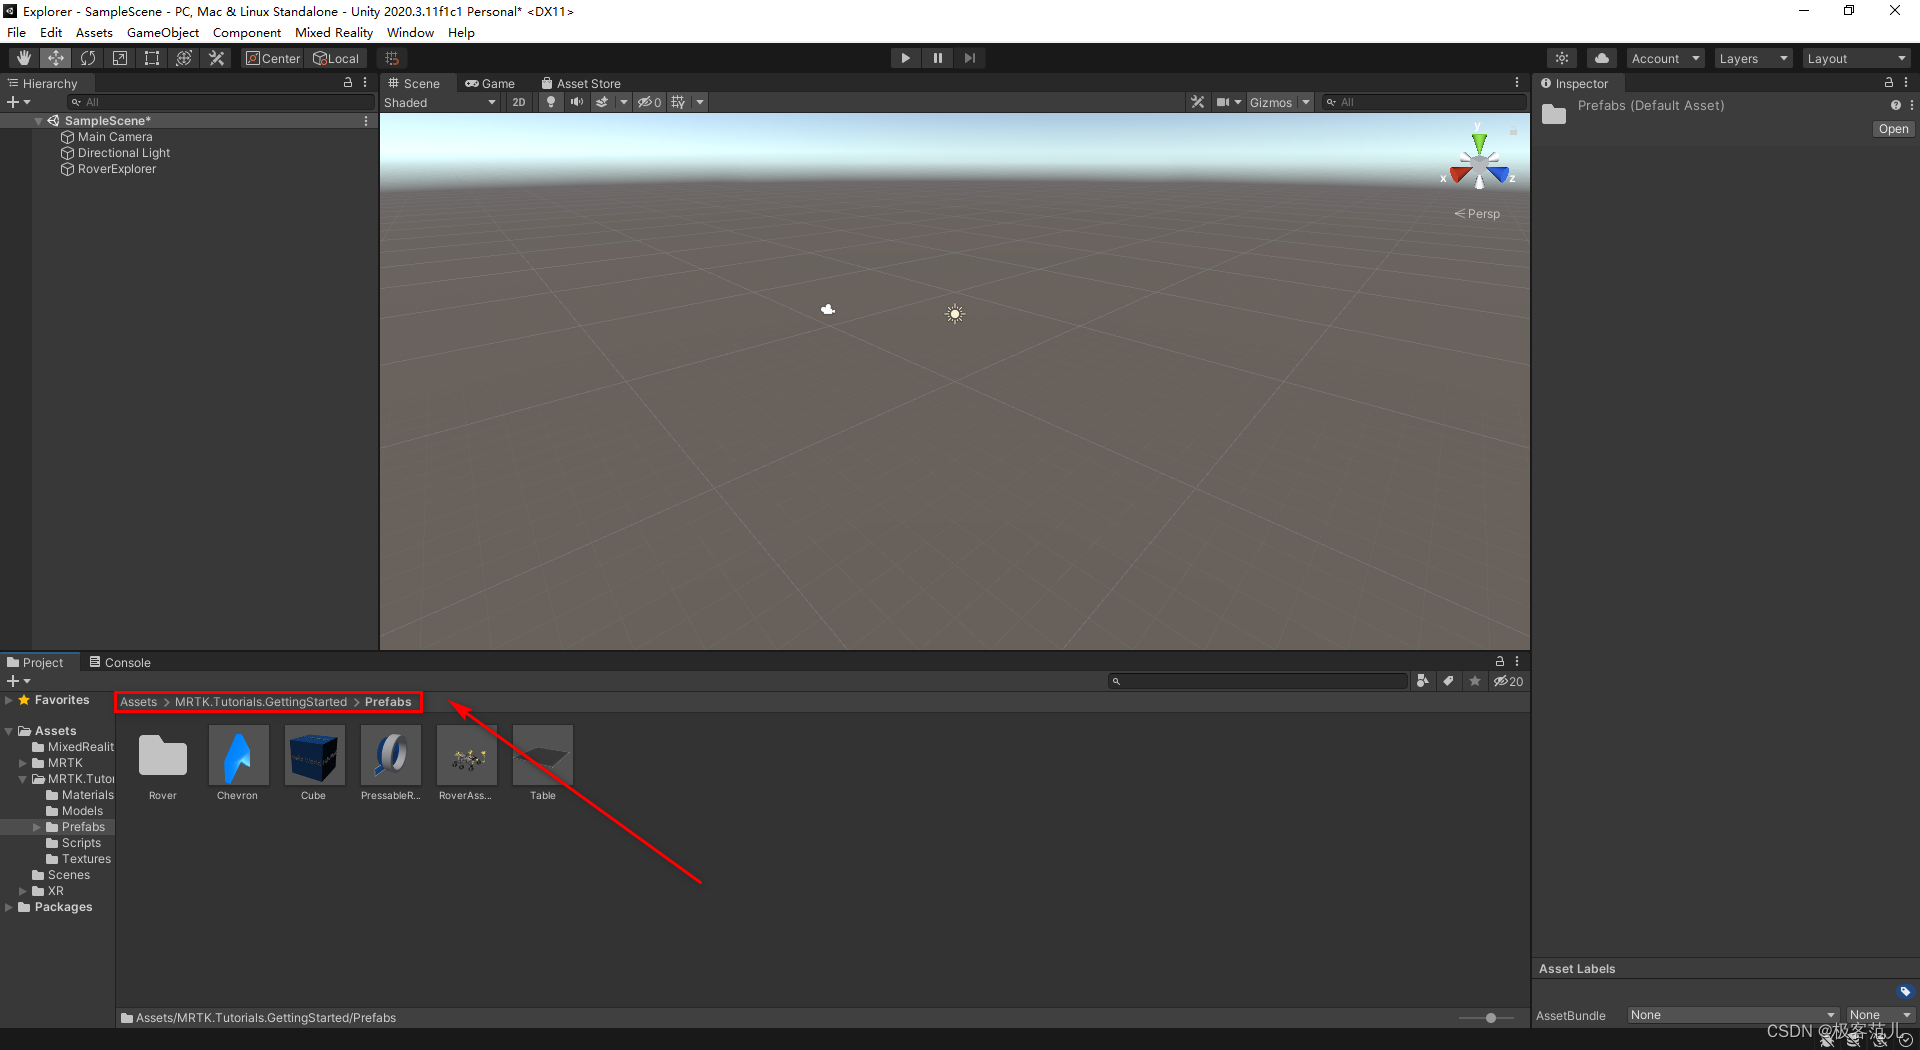This screenshot has height=1050, width=1920.
Task: Start Play mode
Action: [905, 58]
